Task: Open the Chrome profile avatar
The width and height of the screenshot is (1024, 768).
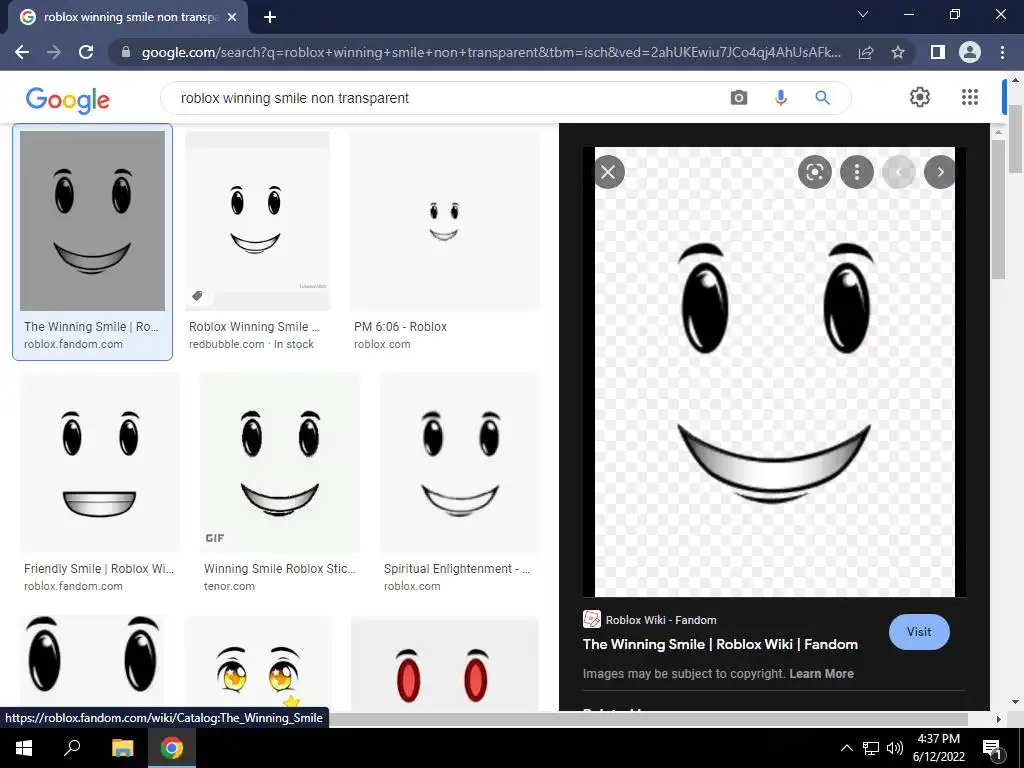Action: pos(970,52)
